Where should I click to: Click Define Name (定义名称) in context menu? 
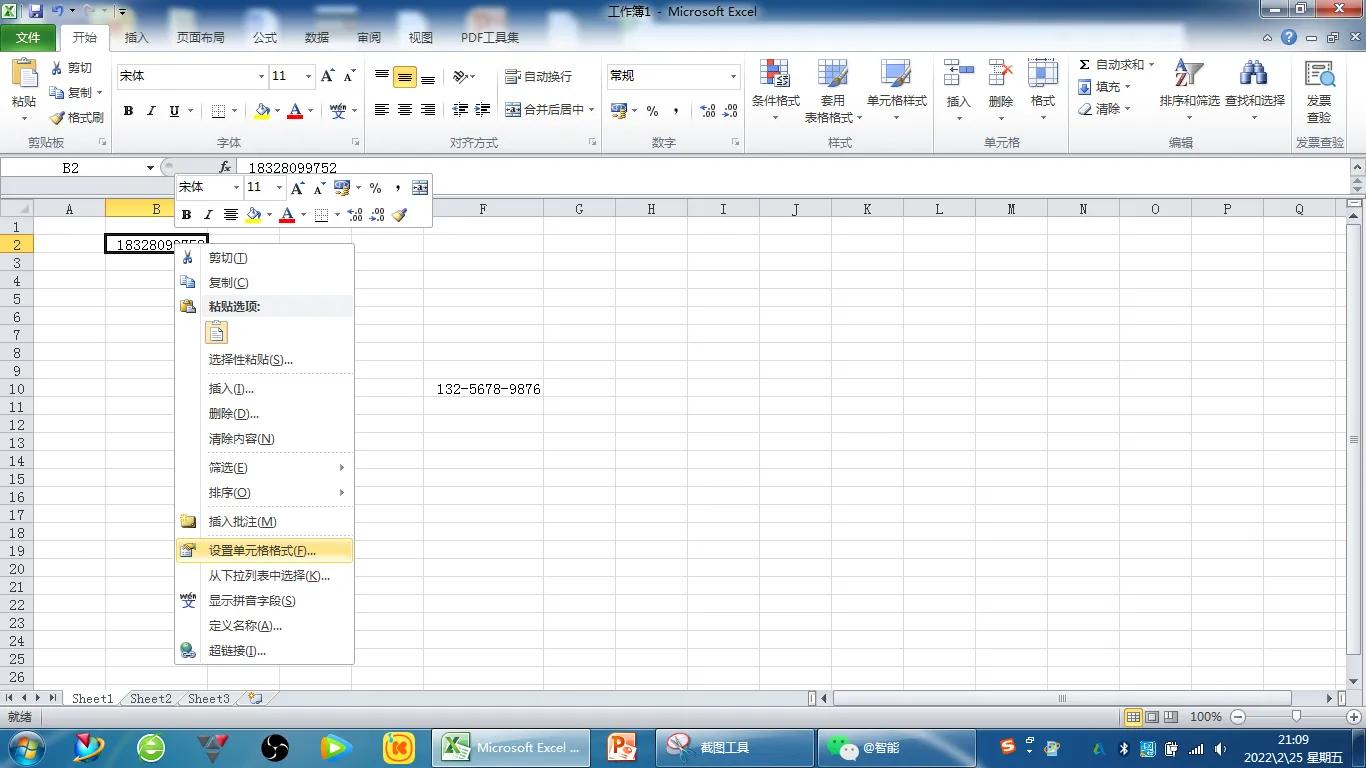tap(264, 626)
